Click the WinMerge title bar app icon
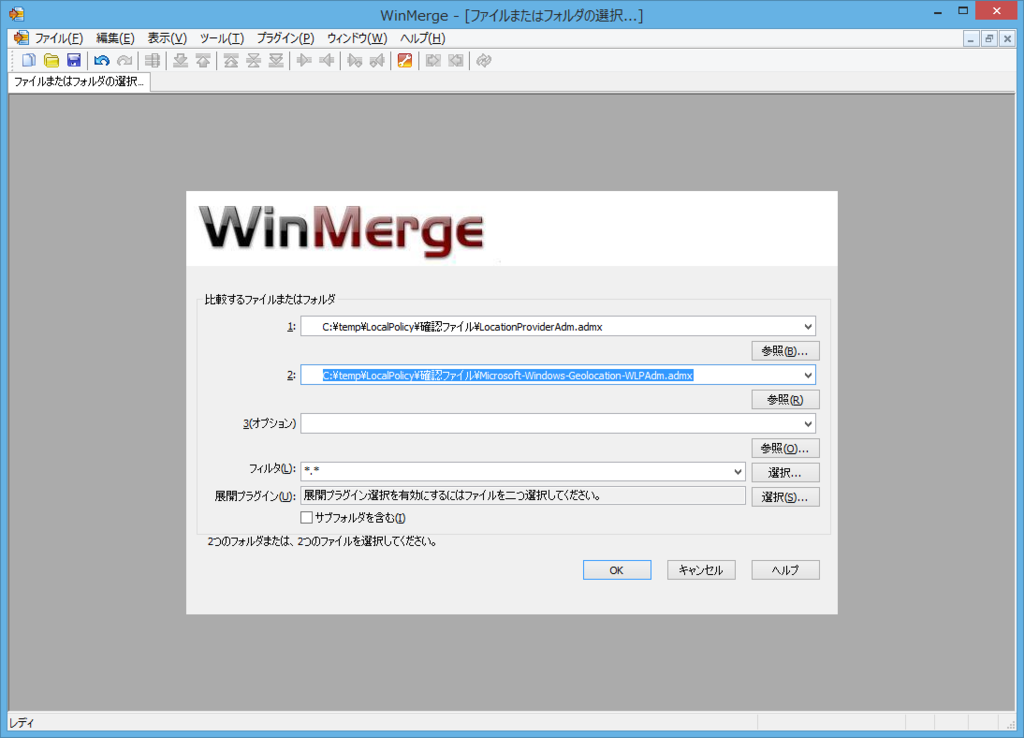The image size is (1024, 738). click(17, 13)
